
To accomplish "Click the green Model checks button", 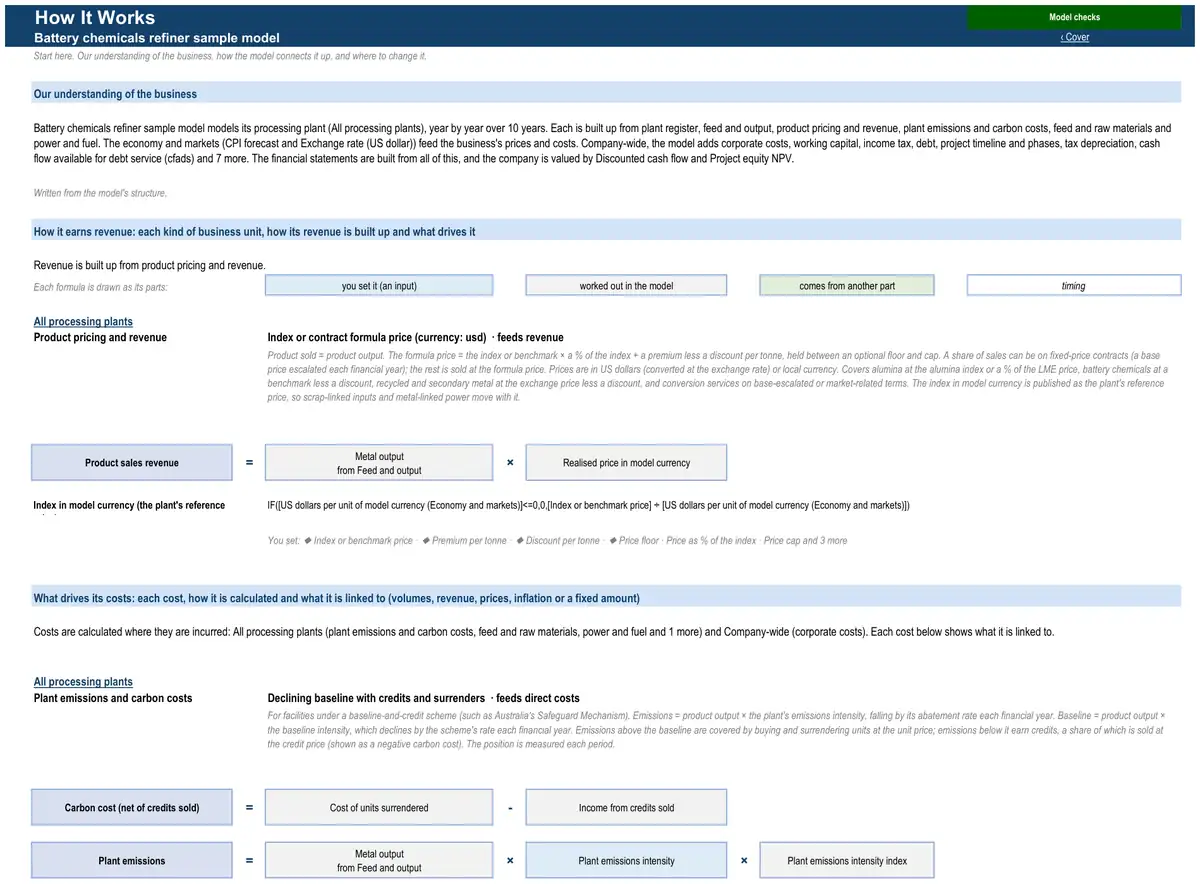I will [x=1074, y=17].
